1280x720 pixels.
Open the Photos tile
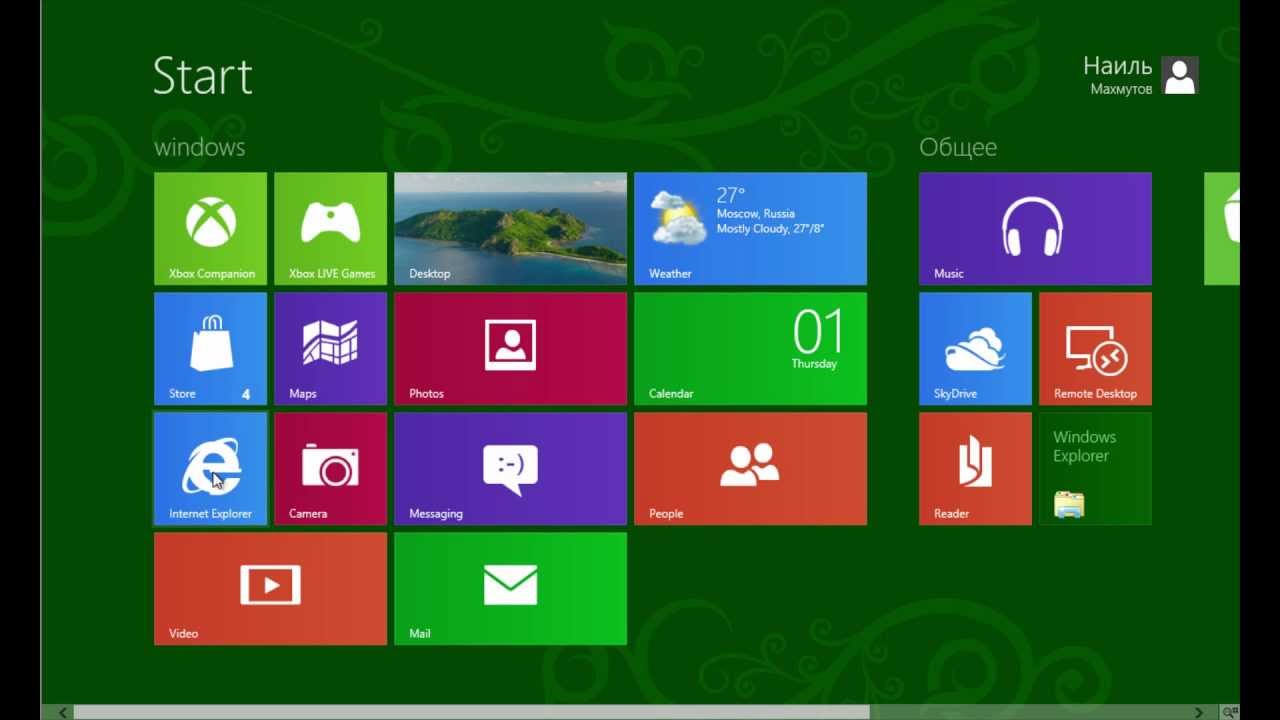tap(510, 349)
